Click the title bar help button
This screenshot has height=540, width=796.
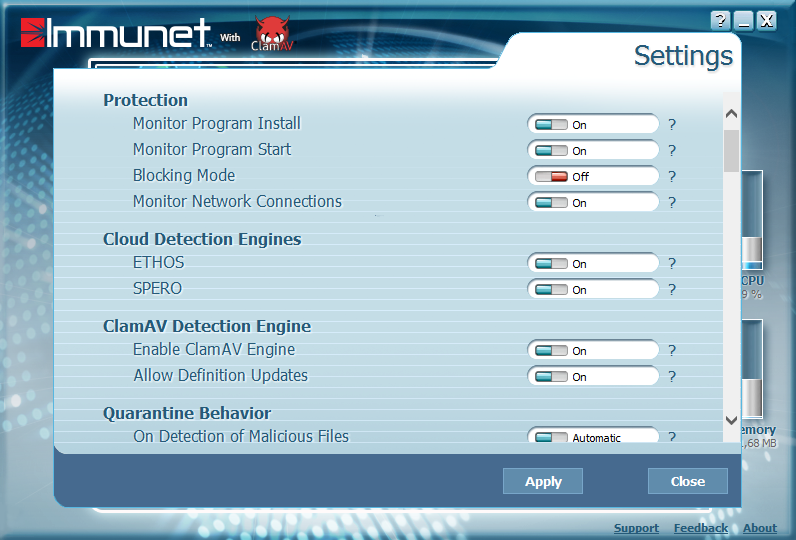tap(720, 21)
